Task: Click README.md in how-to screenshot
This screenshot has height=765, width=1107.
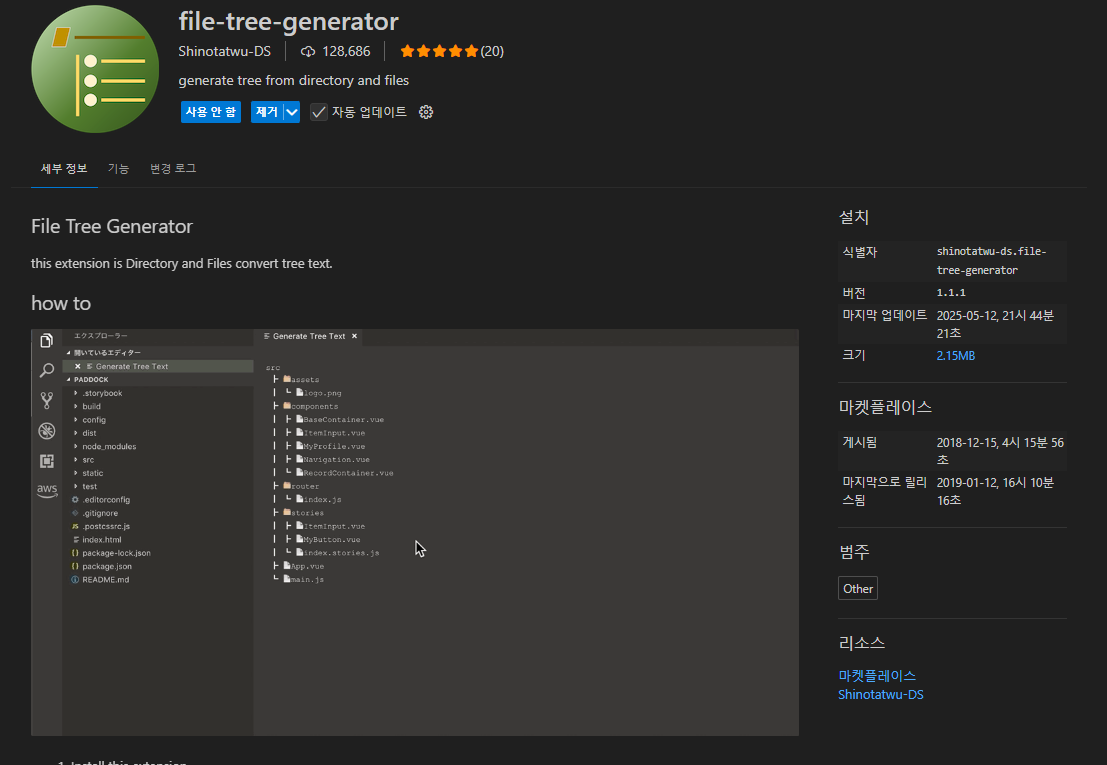Action: click(x=105, y=580)
